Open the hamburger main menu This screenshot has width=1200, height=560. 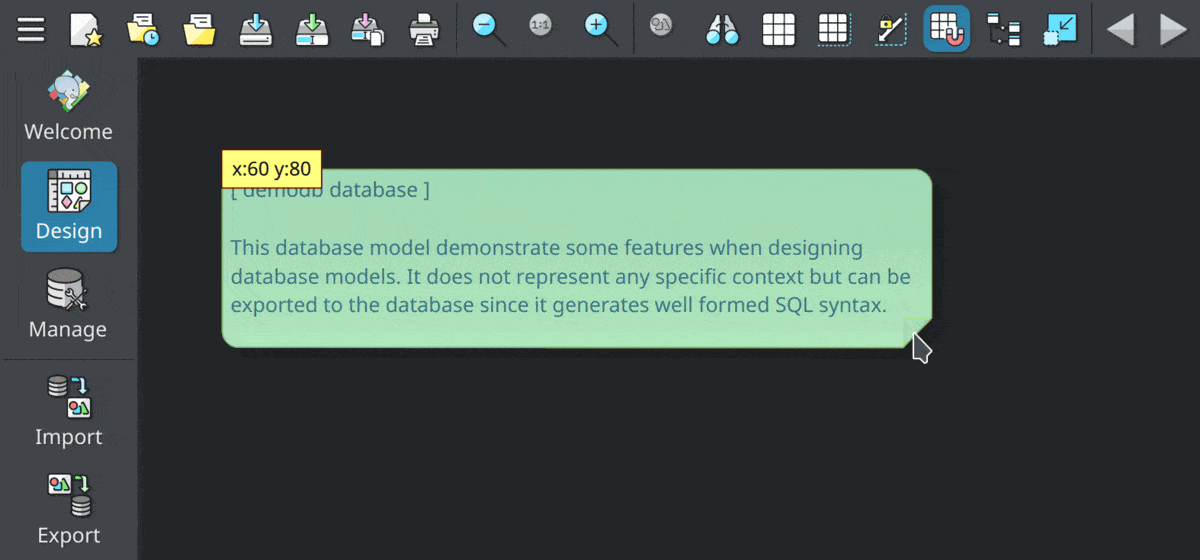tap(31, 29)
